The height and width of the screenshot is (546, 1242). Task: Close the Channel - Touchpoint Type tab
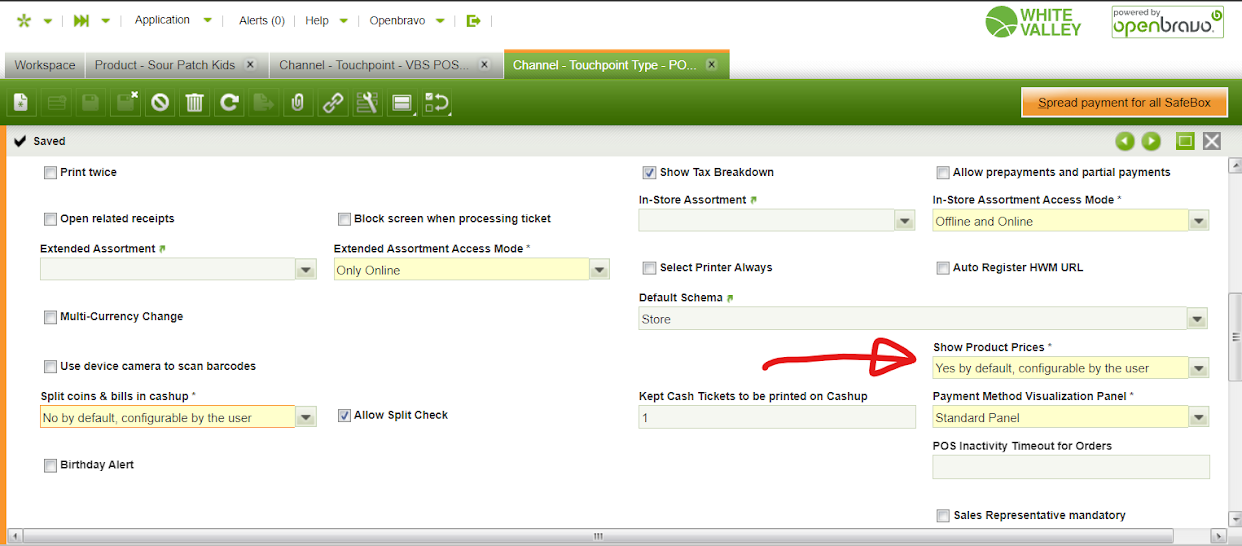(x=712, y=64)
